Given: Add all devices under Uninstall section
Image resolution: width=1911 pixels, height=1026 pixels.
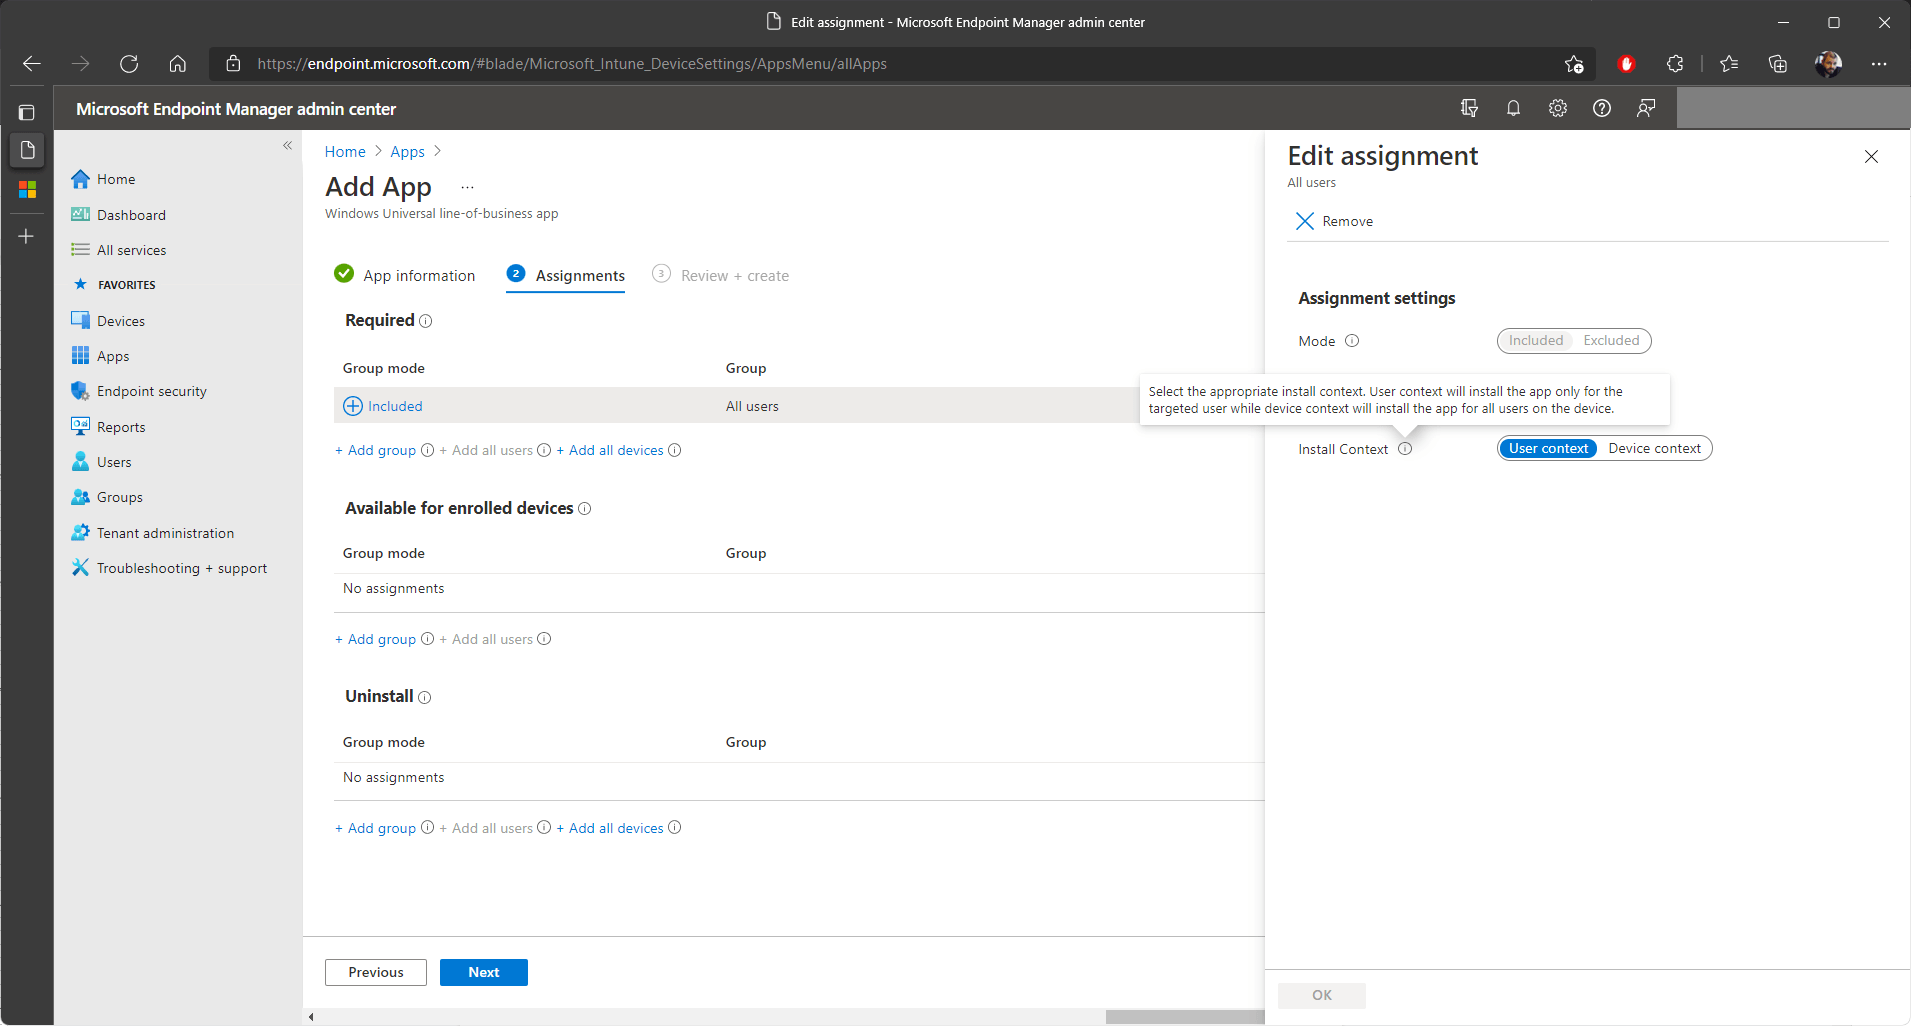Looking at the screenshot, I should pos(610,828).
